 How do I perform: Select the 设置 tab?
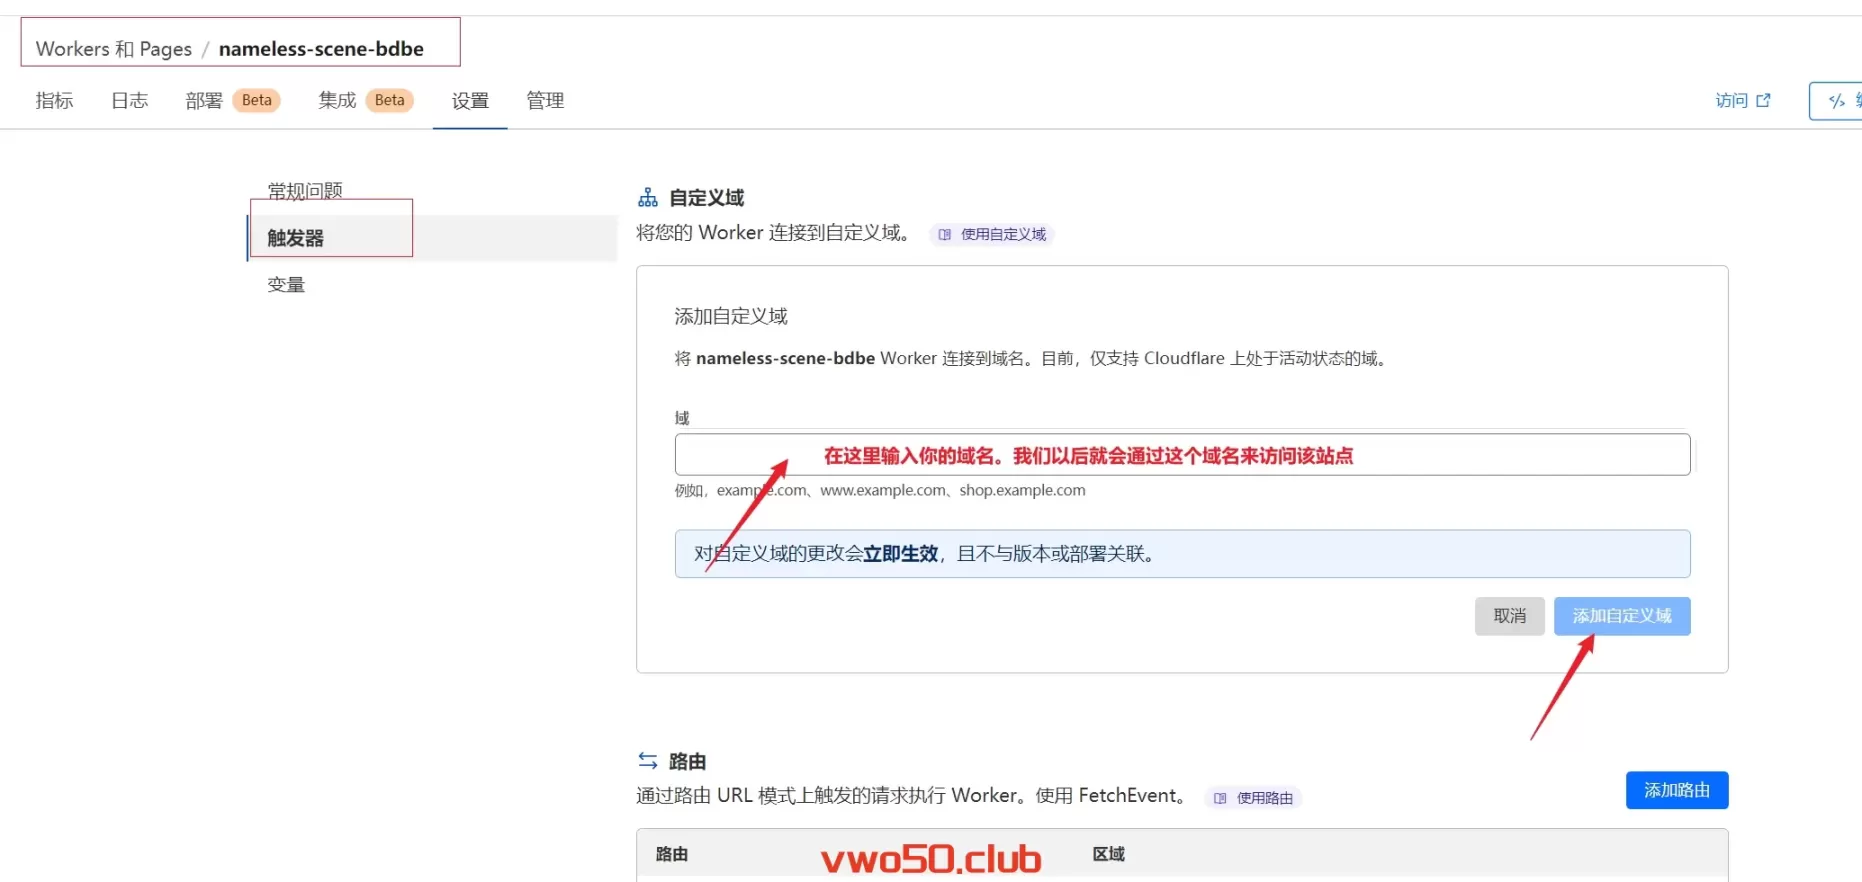pyautogui.click(x=470, y=100)
